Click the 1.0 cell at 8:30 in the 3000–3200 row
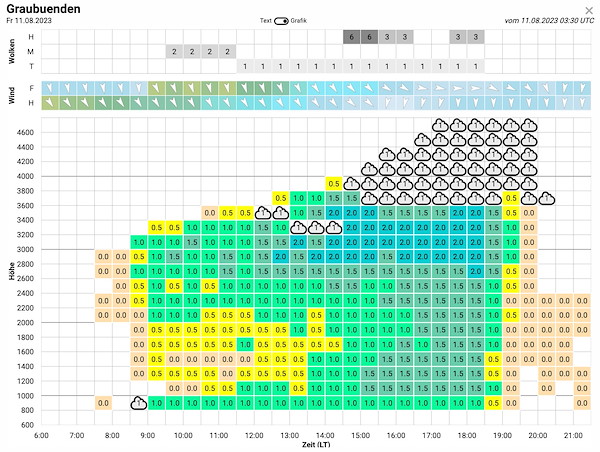This screenshot has height=452, width=600. click(x=139, y=242)
